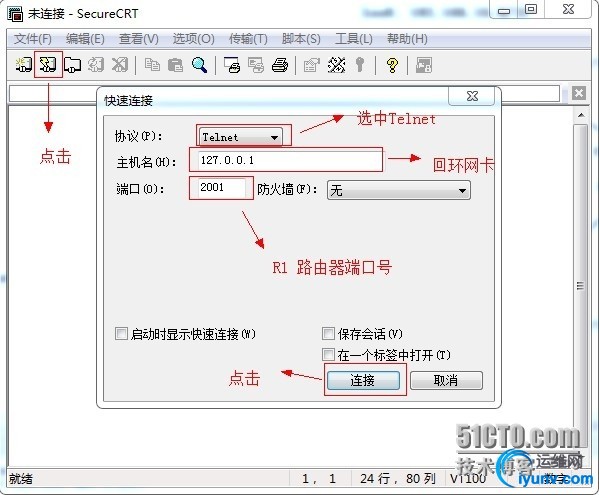The width and height of the screenshot is (599, 495).
Task: Tick the Save session (保存会话) checkbox
Action: (328, 333)
